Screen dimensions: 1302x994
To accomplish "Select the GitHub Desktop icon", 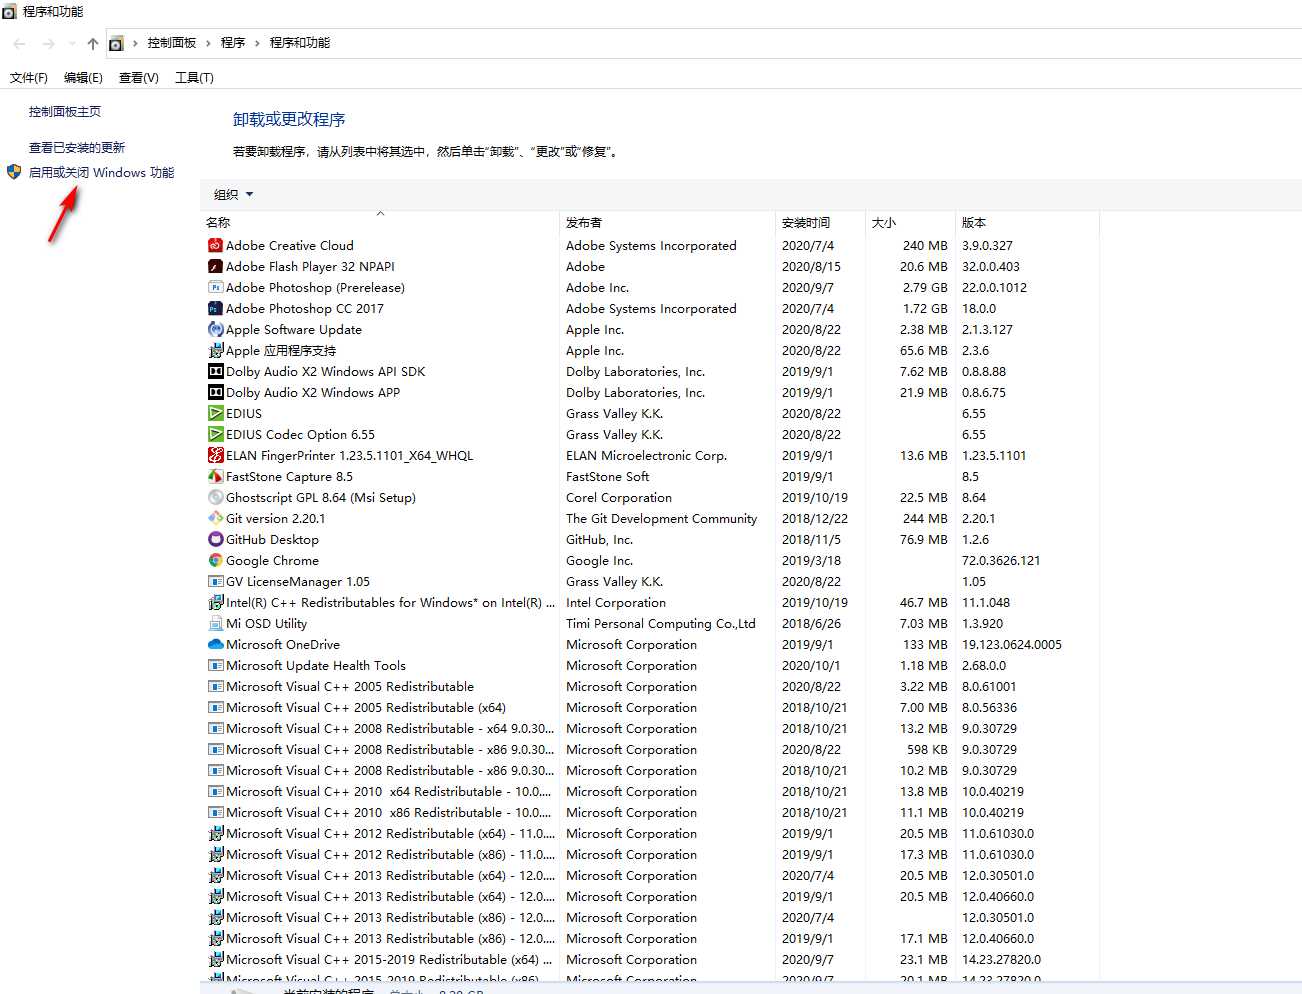I will [215, 539].
